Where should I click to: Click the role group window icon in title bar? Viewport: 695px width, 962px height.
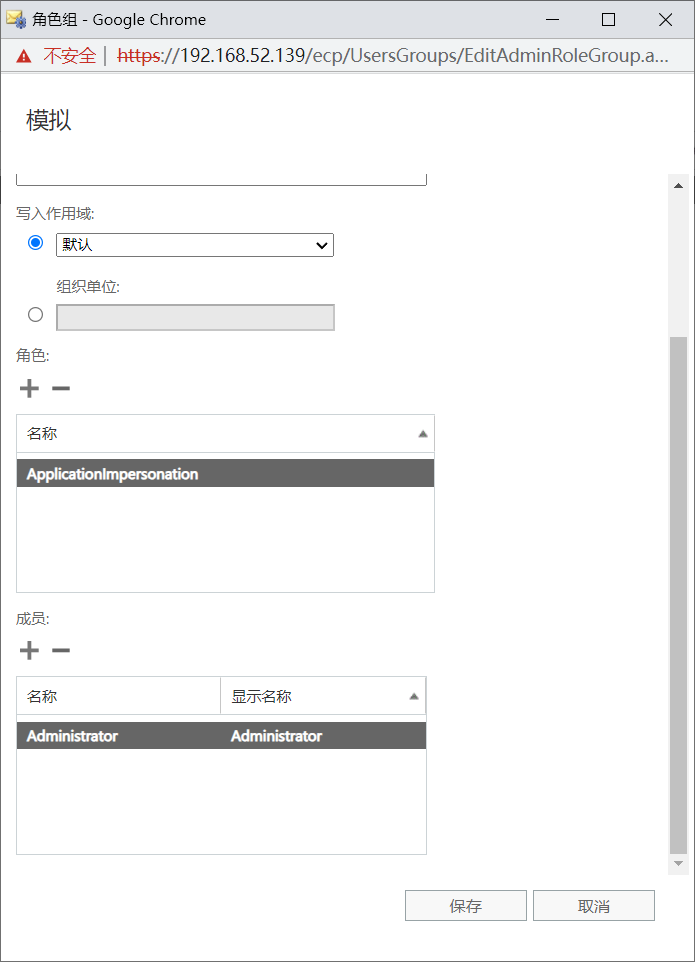pos(16,19)
